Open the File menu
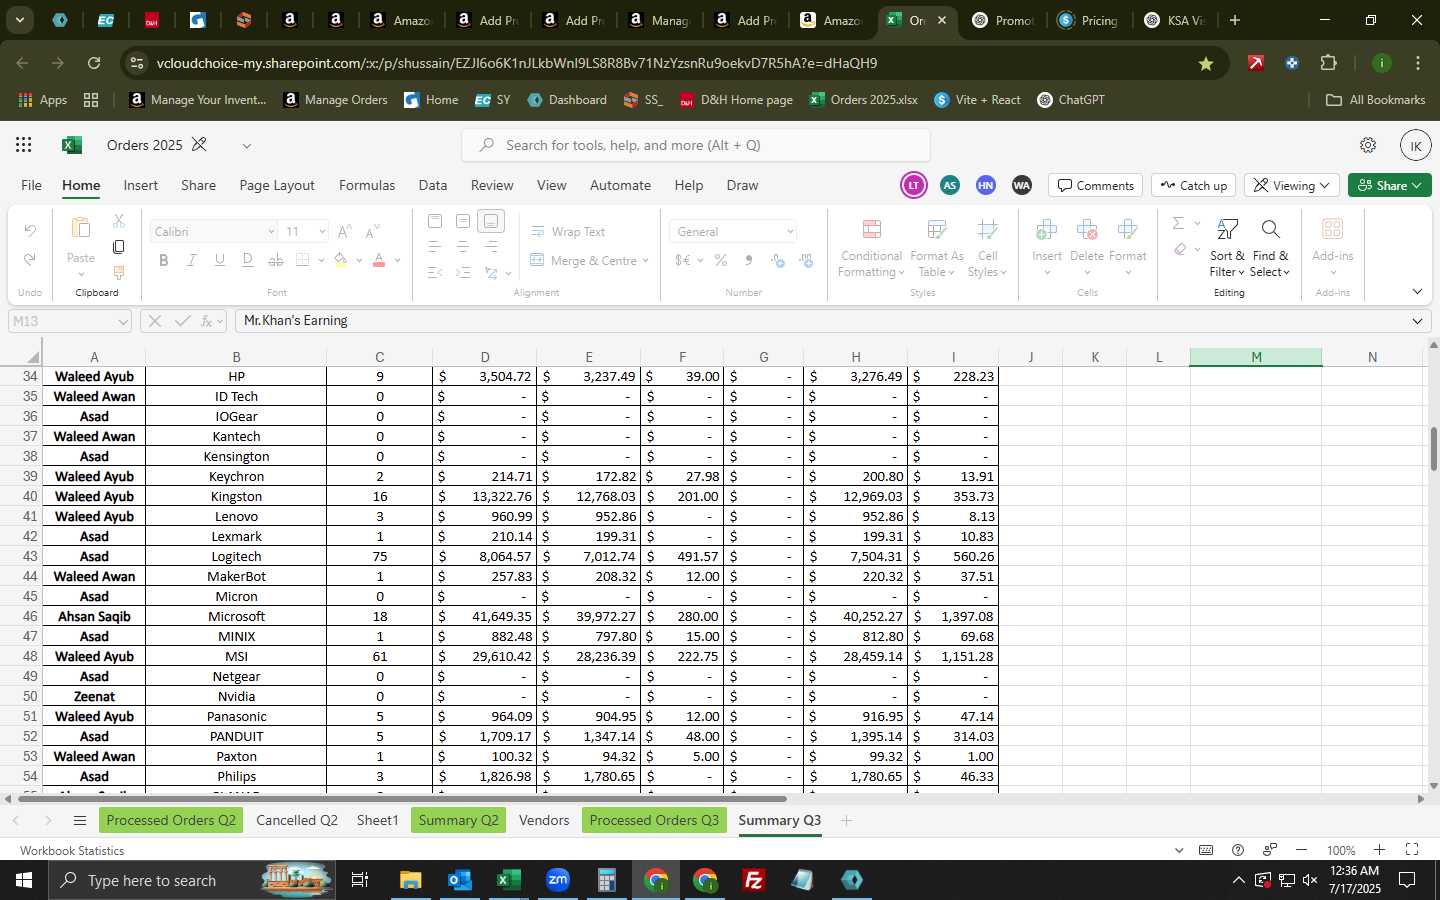This screenshot has width=1440, height=900. [32, 185]
